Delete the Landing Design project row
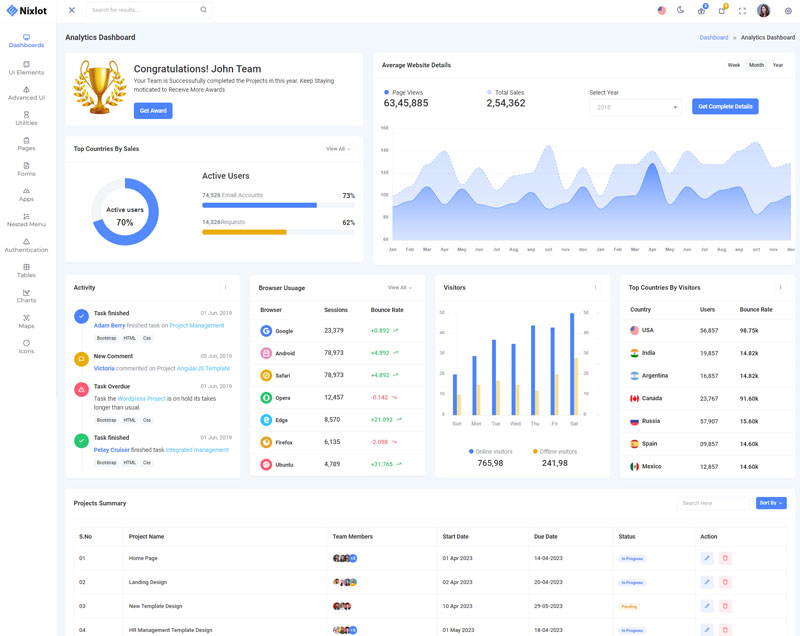Viewport: 800px width, 636px height. [726, 582]
